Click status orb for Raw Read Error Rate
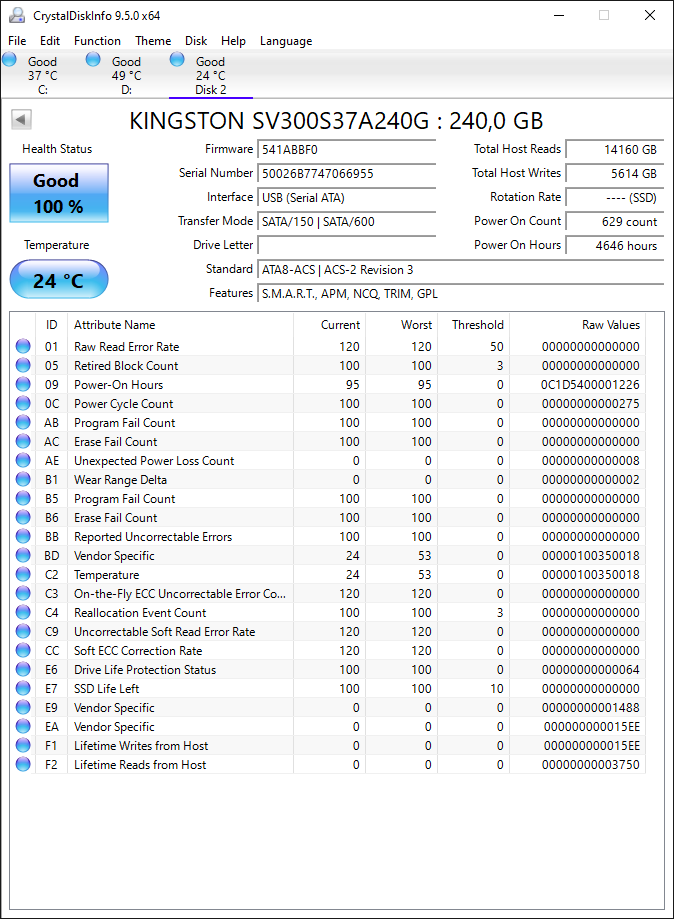 23,346
